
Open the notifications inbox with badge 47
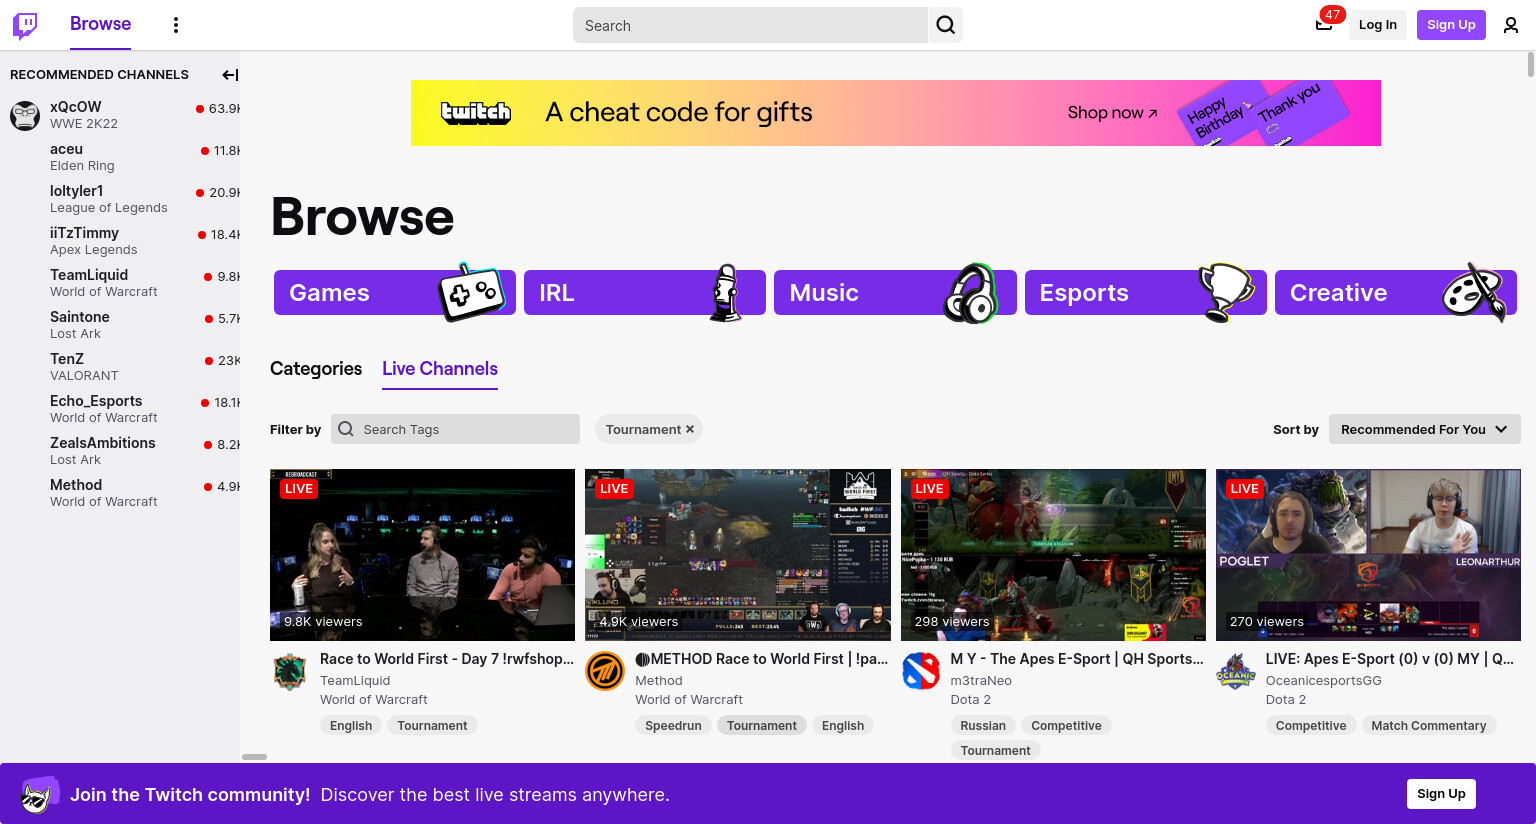tap(1324, 25)
